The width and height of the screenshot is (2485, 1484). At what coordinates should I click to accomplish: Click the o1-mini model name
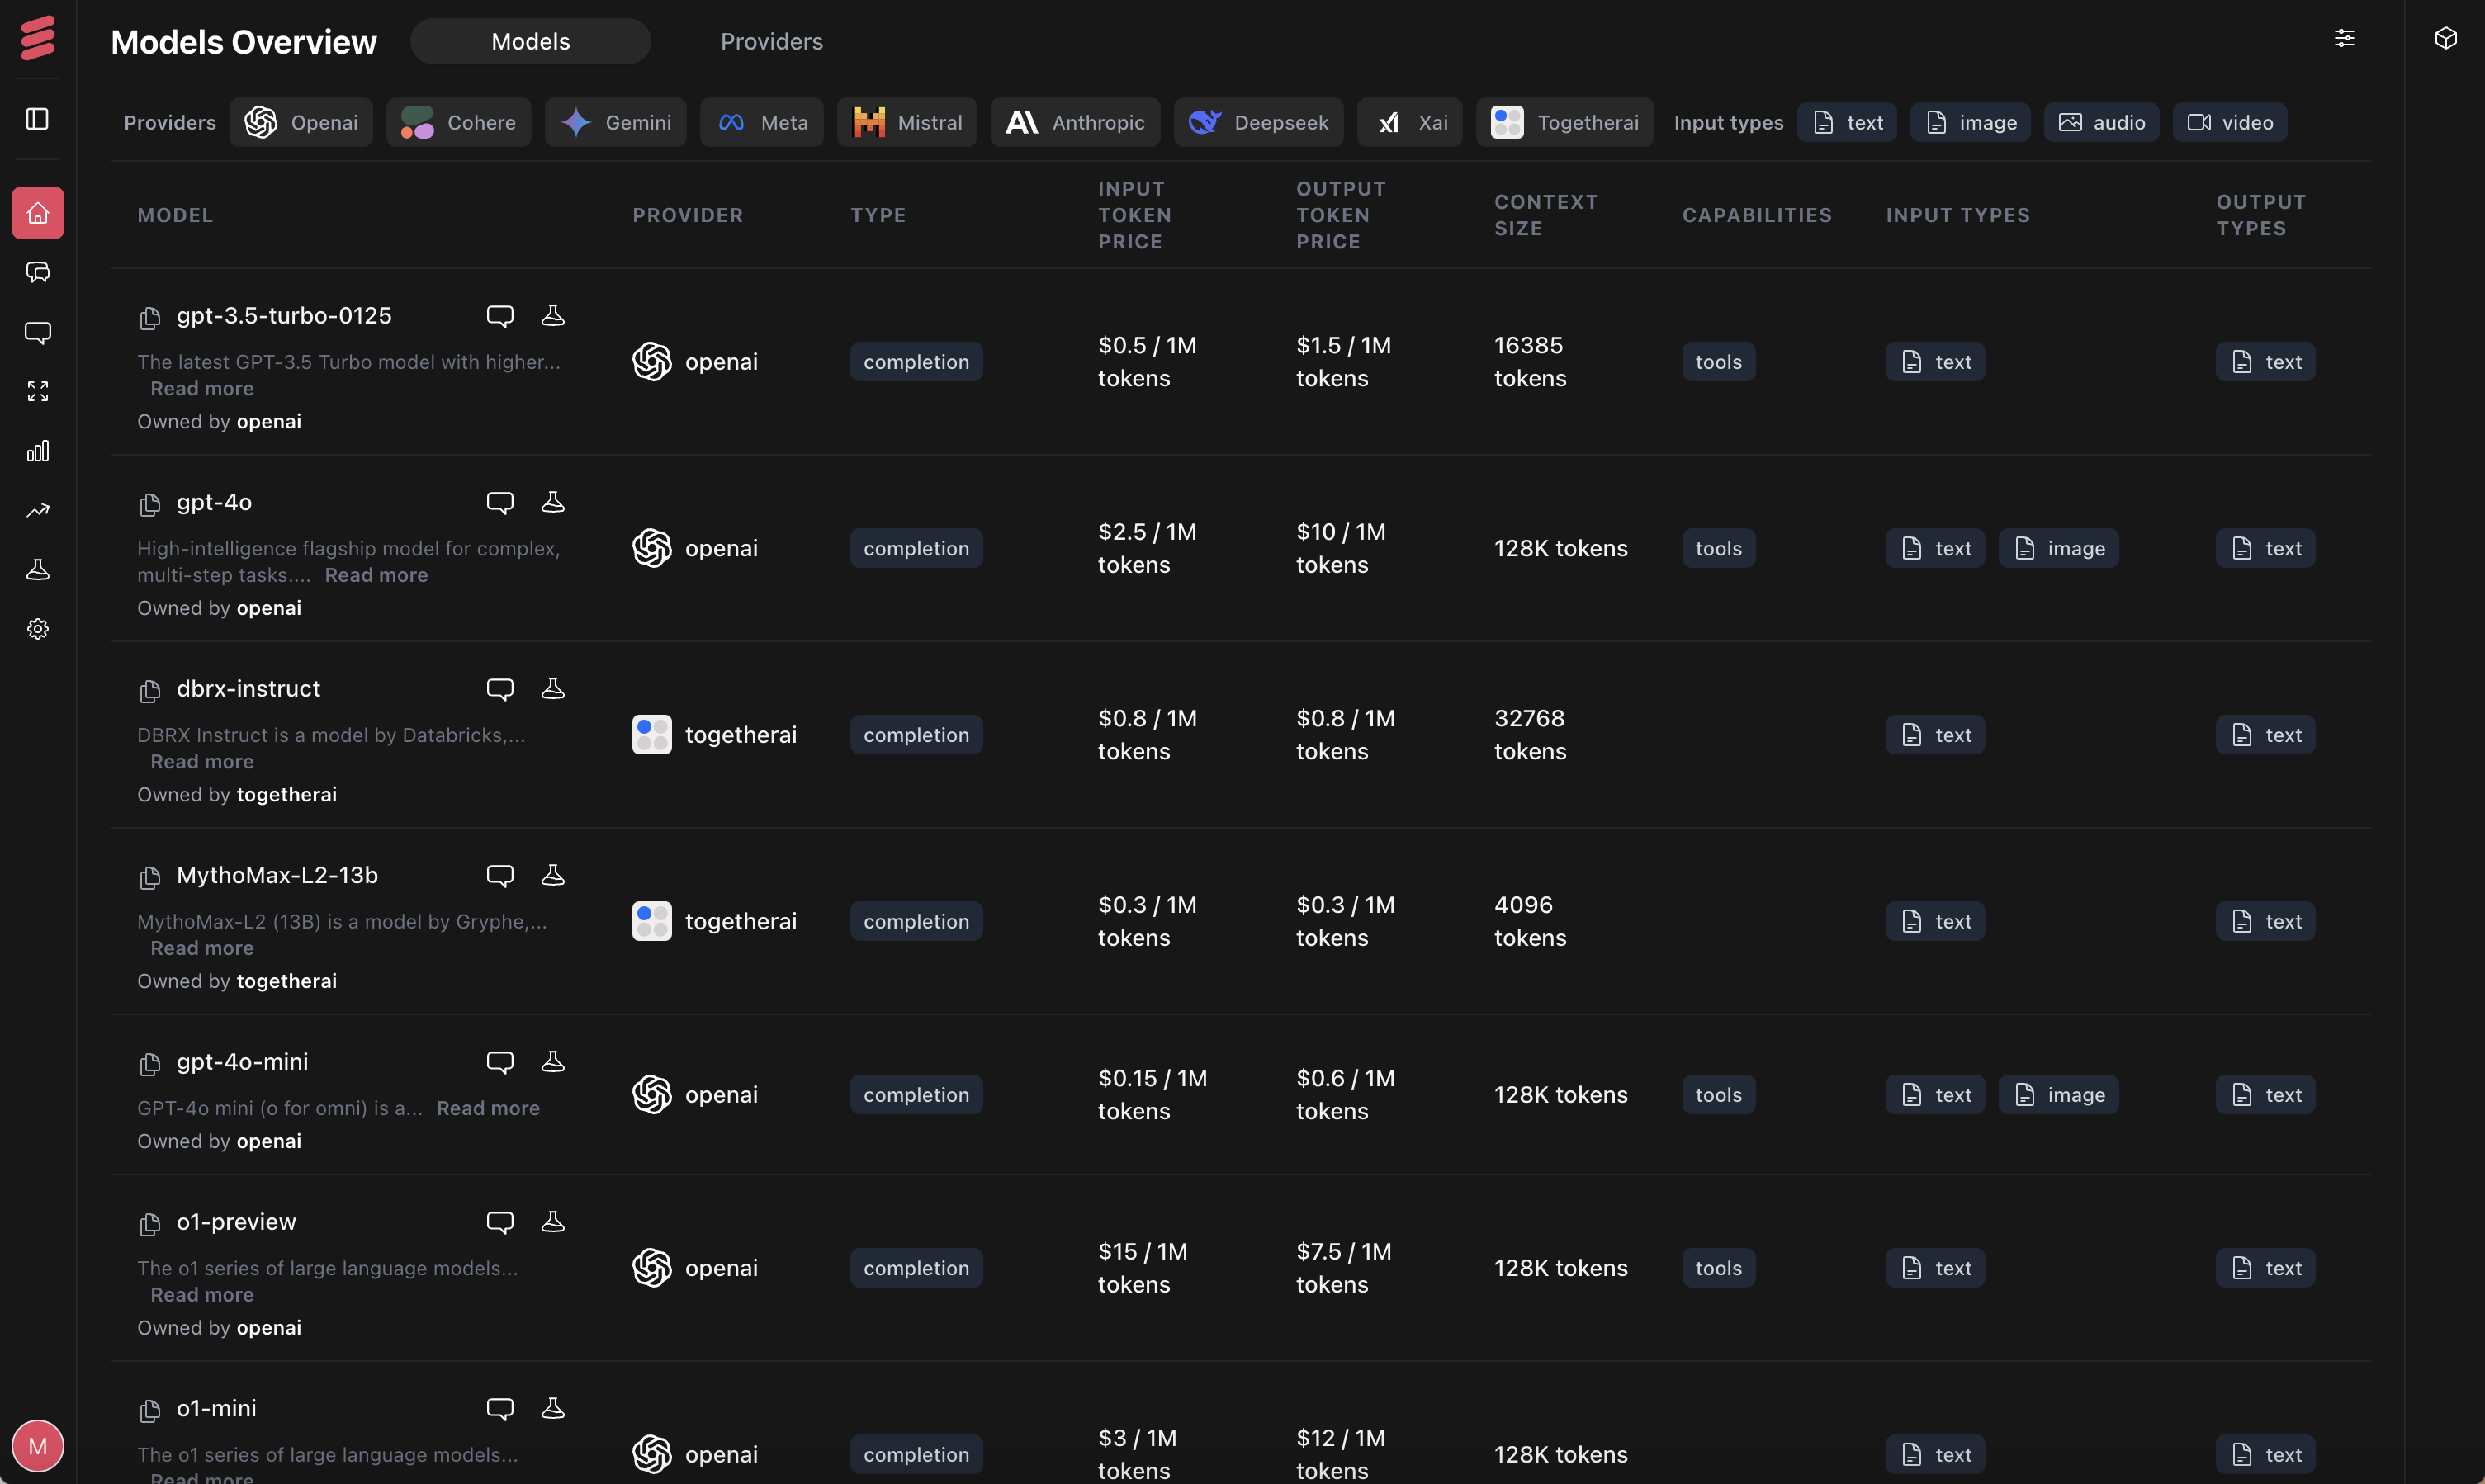point(217,1408)
